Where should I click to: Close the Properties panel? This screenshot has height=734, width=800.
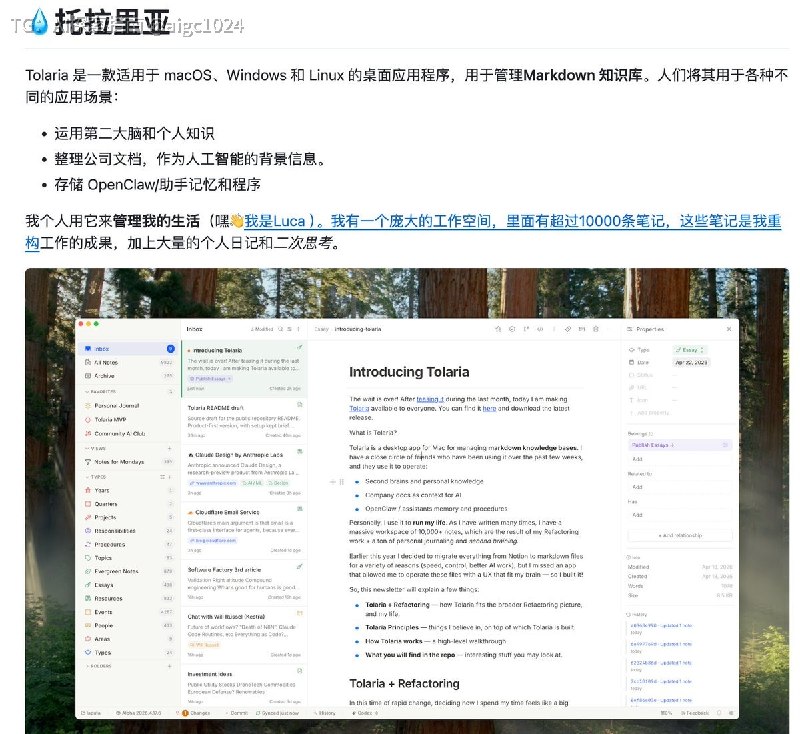729,329
